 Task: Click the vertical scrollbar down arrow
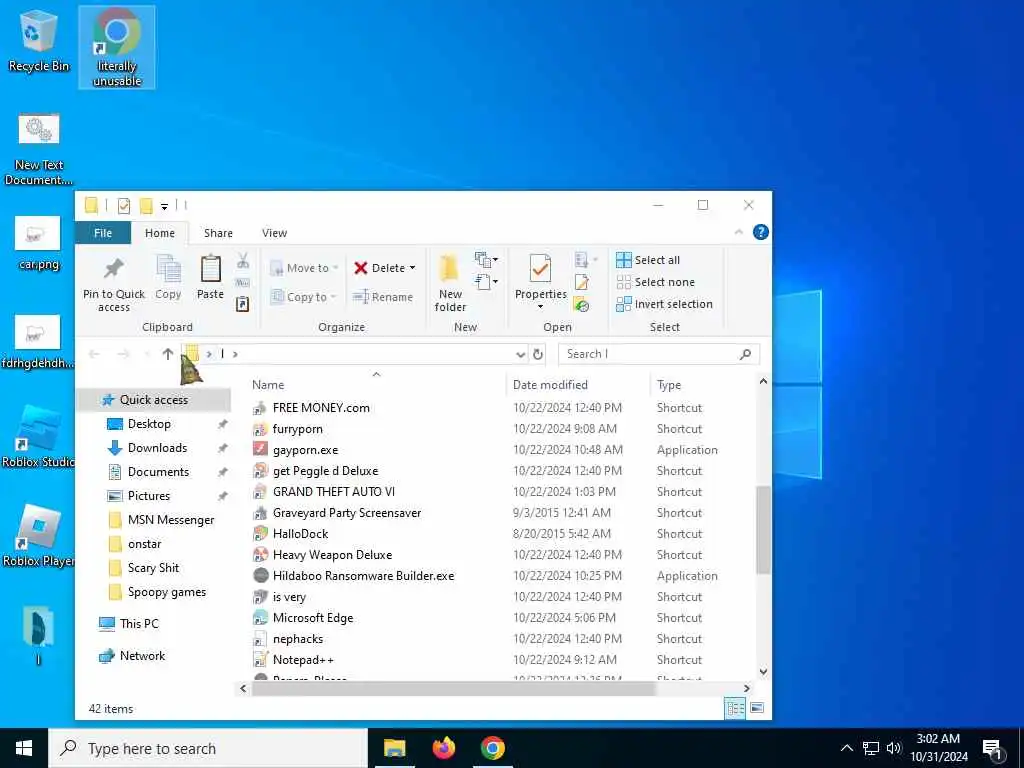tap(763, 671)
